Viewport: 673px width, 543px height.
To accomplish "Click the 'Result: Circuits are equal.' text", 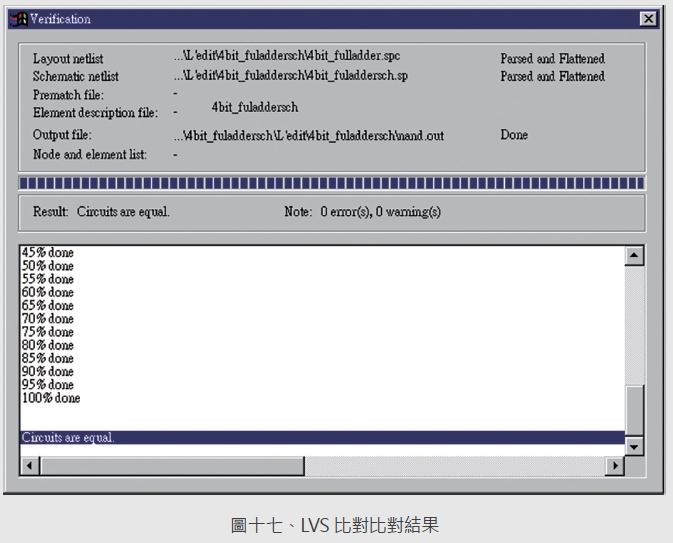I will click(x=101, y=212).
